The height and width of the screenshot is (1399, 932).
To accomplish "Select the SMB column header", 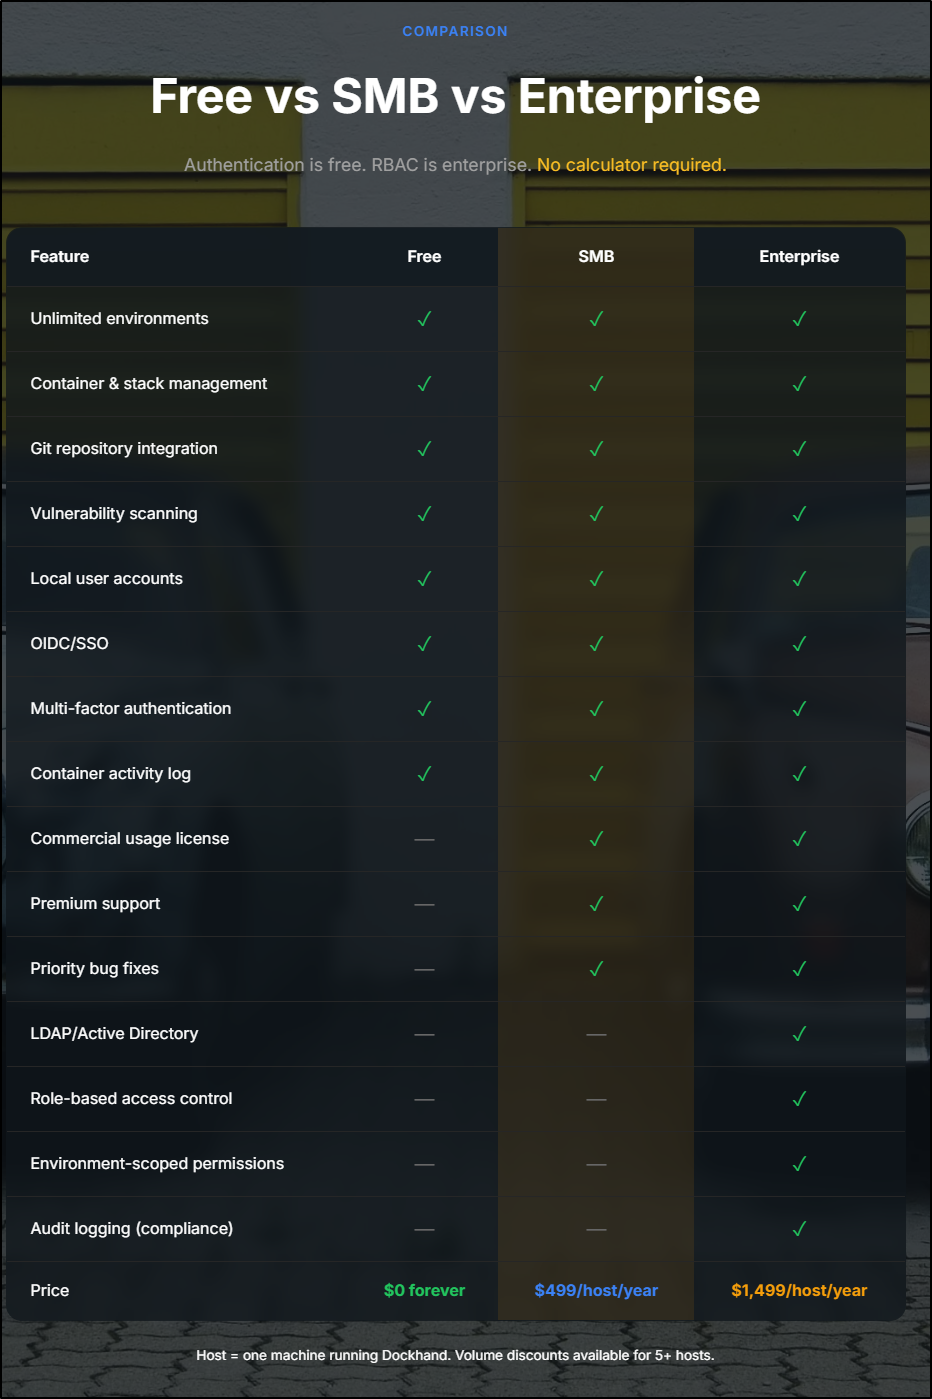I will (596, 257).
